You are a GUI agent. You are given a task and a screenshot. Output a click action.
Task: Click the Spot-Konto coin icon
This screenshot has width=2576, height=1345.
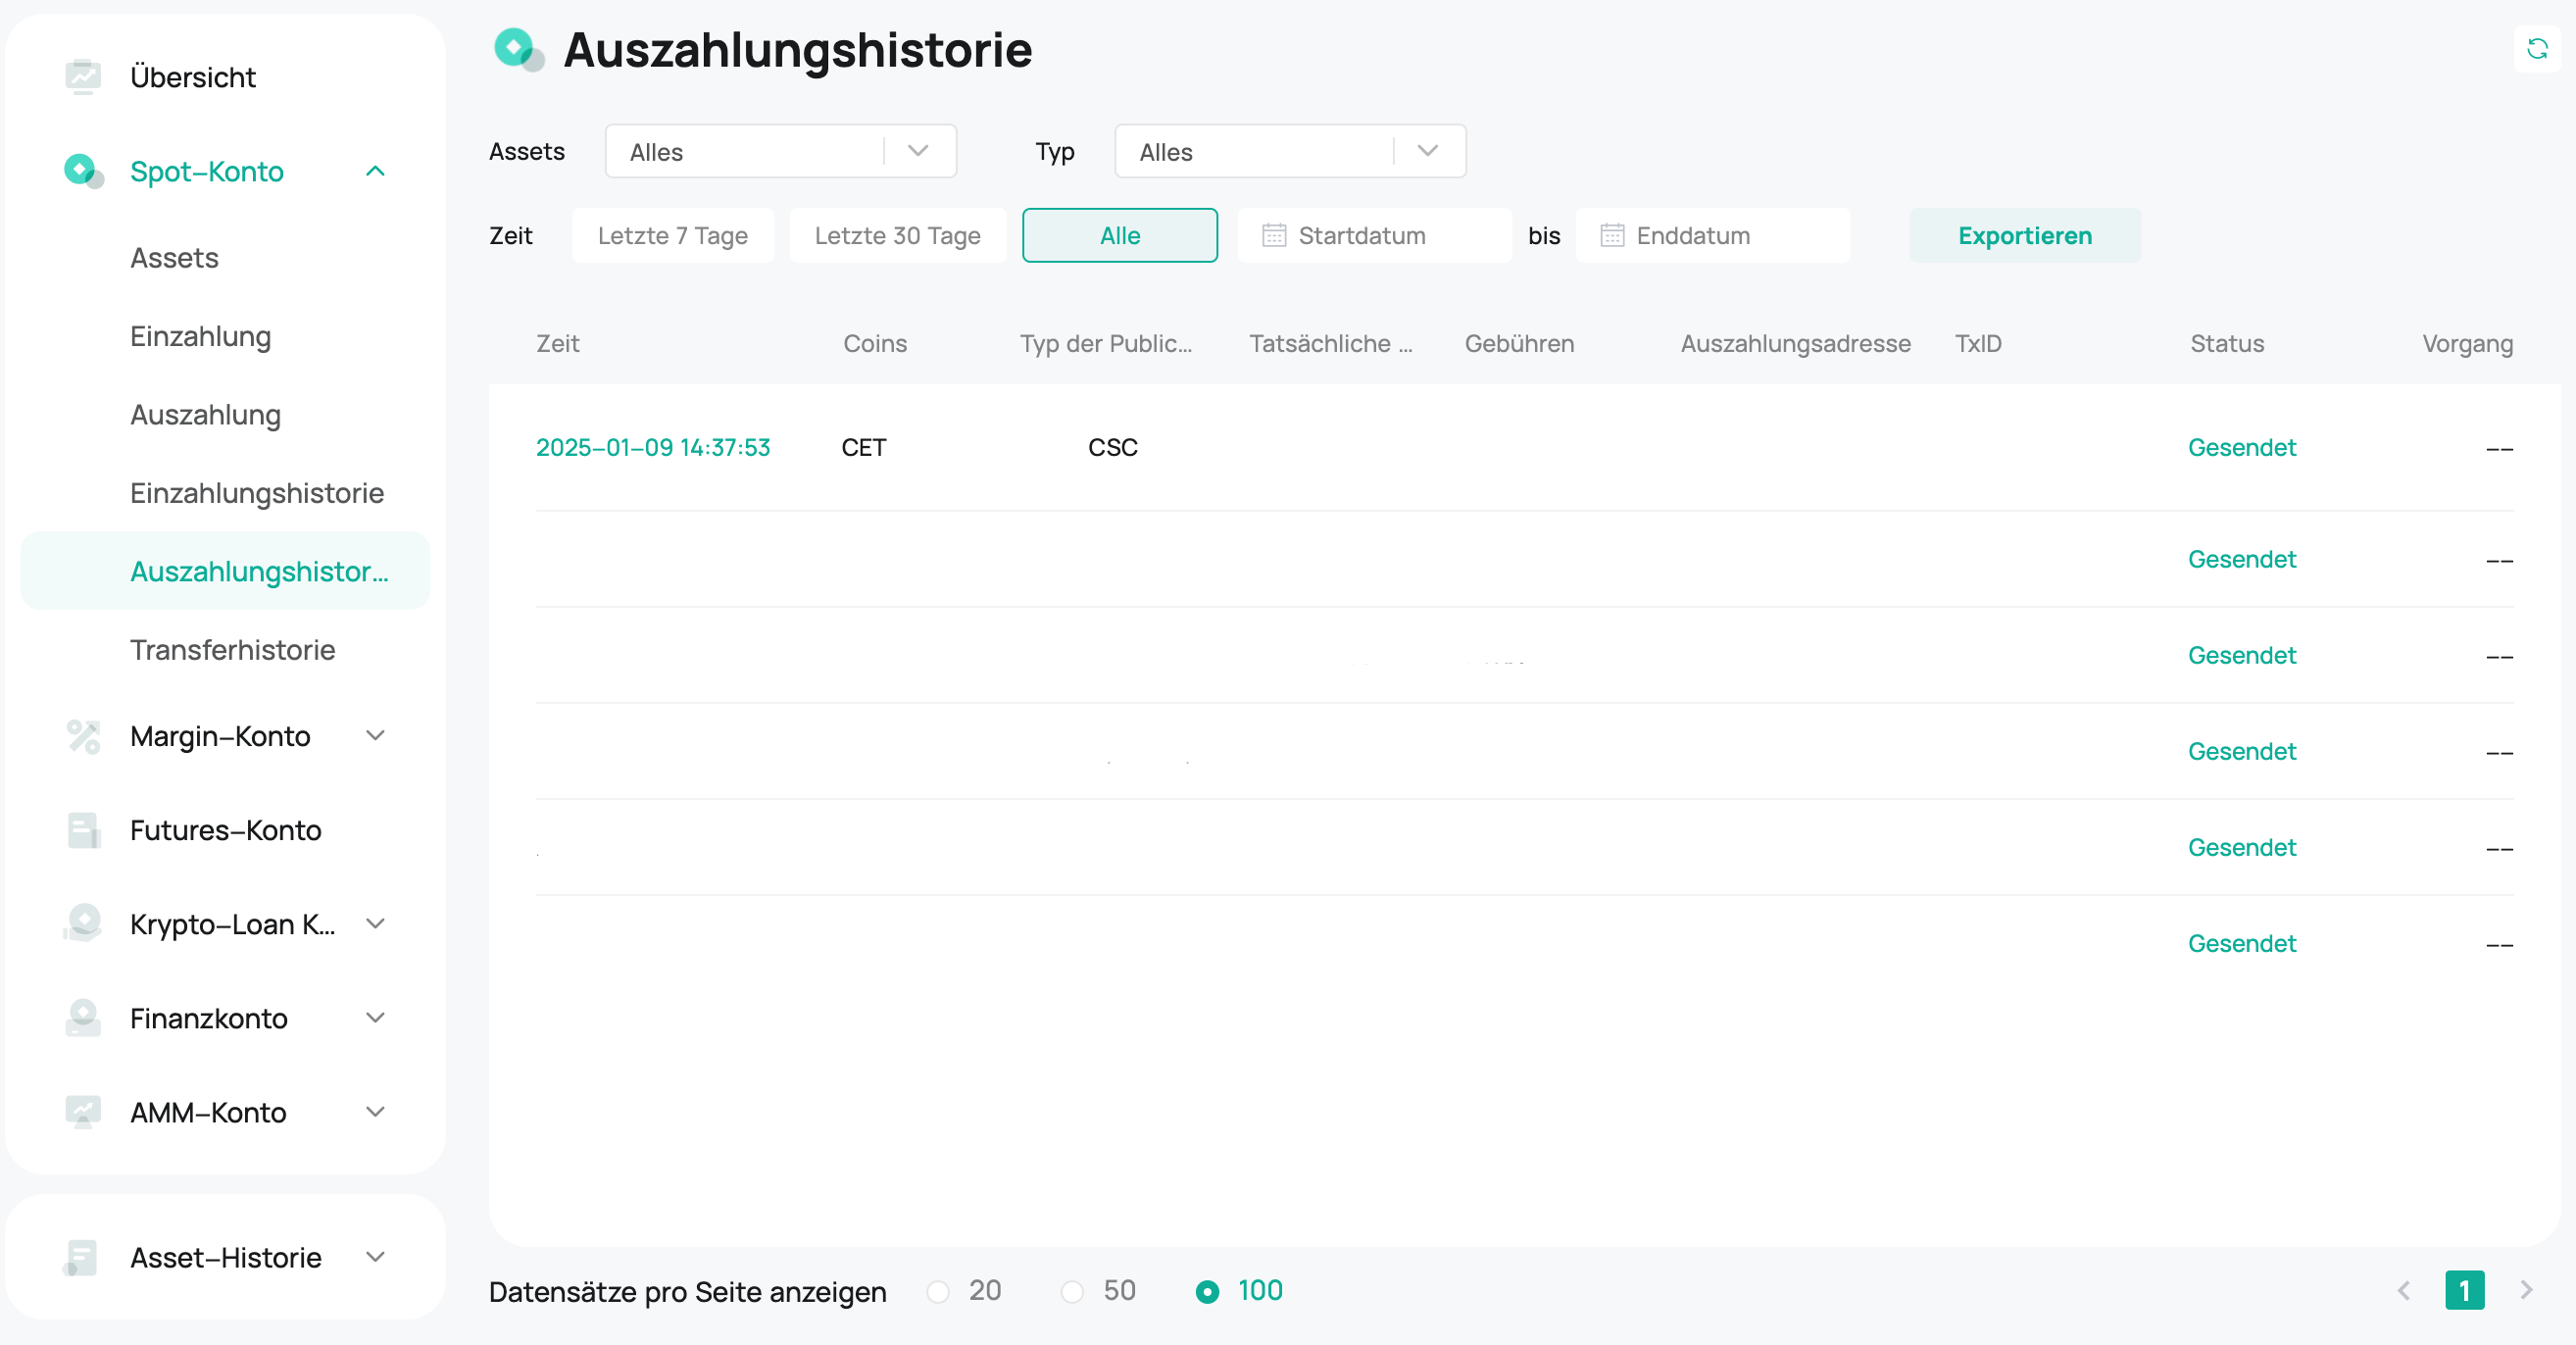pyautogui.click(x=83, y=171)
